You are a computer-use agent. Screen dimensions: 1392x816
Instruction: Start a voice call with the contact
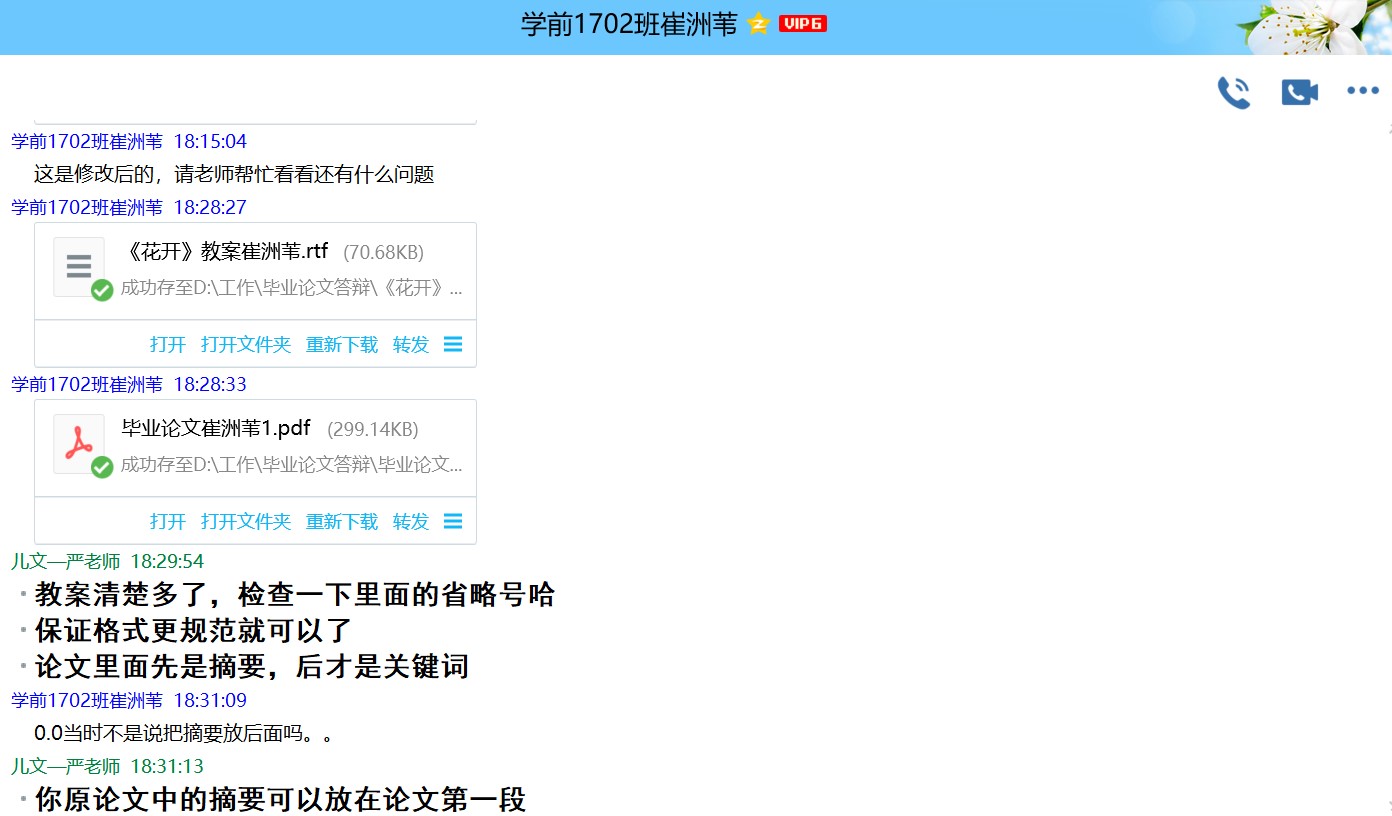(1233, 92)
